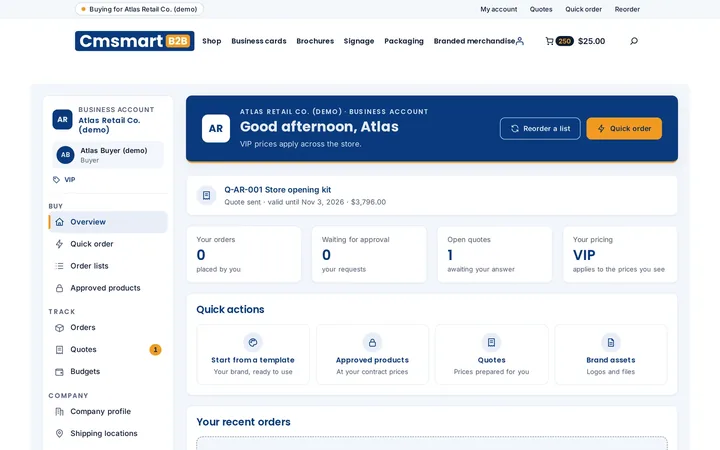Click the orange badge 1 next to Quotes
Screen dimensions: 720x450
pyautogui.click(x=155, y=349)
